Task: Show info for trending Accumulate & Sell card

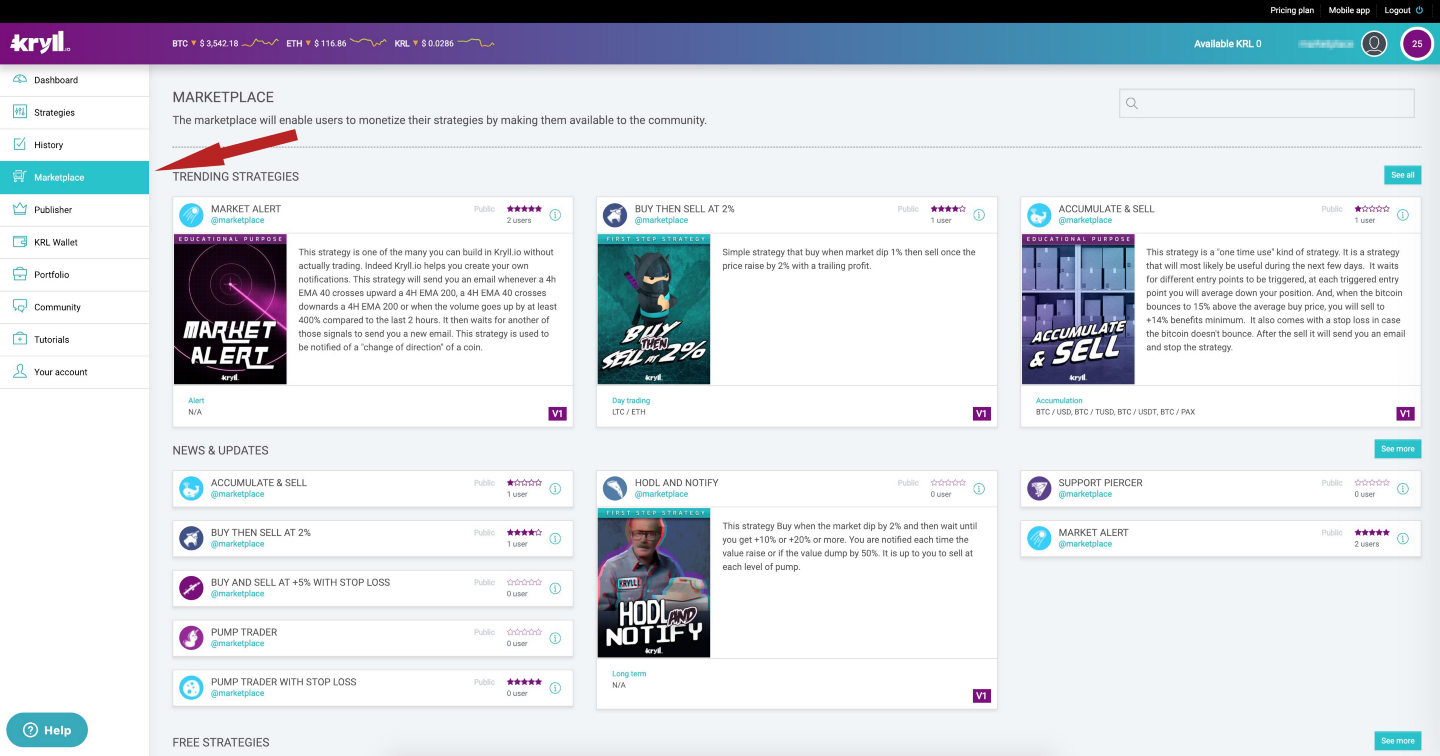Action: [1403, 215]
